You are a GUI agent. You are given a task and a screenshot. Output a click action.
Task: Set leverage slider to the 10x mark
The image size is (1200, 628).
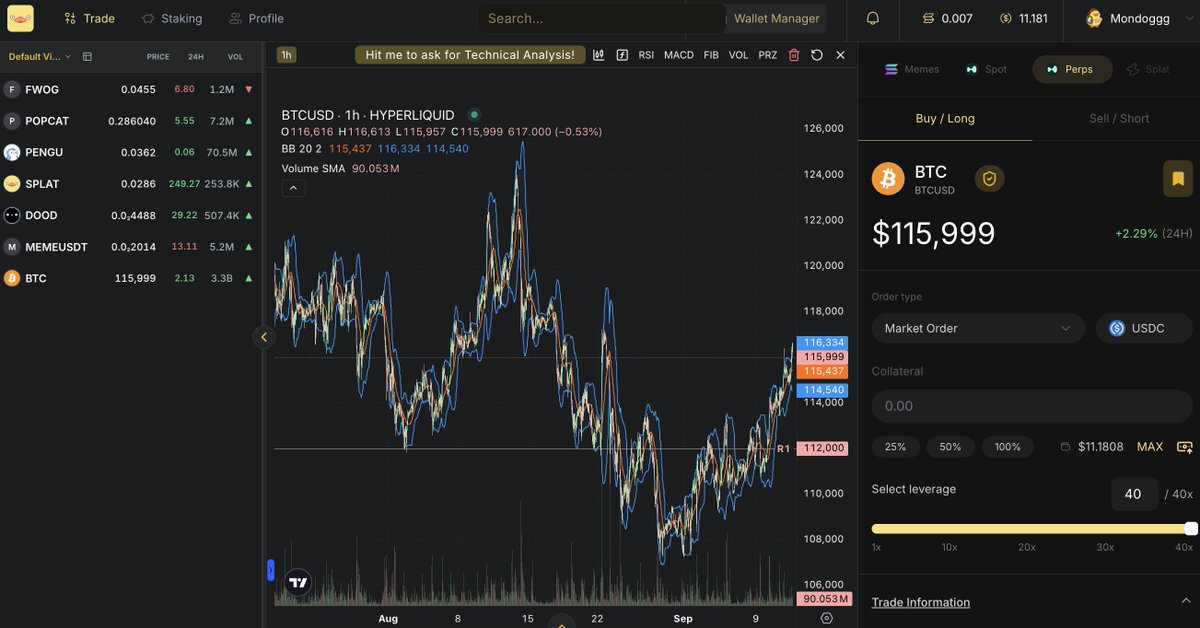click(949, 528)
